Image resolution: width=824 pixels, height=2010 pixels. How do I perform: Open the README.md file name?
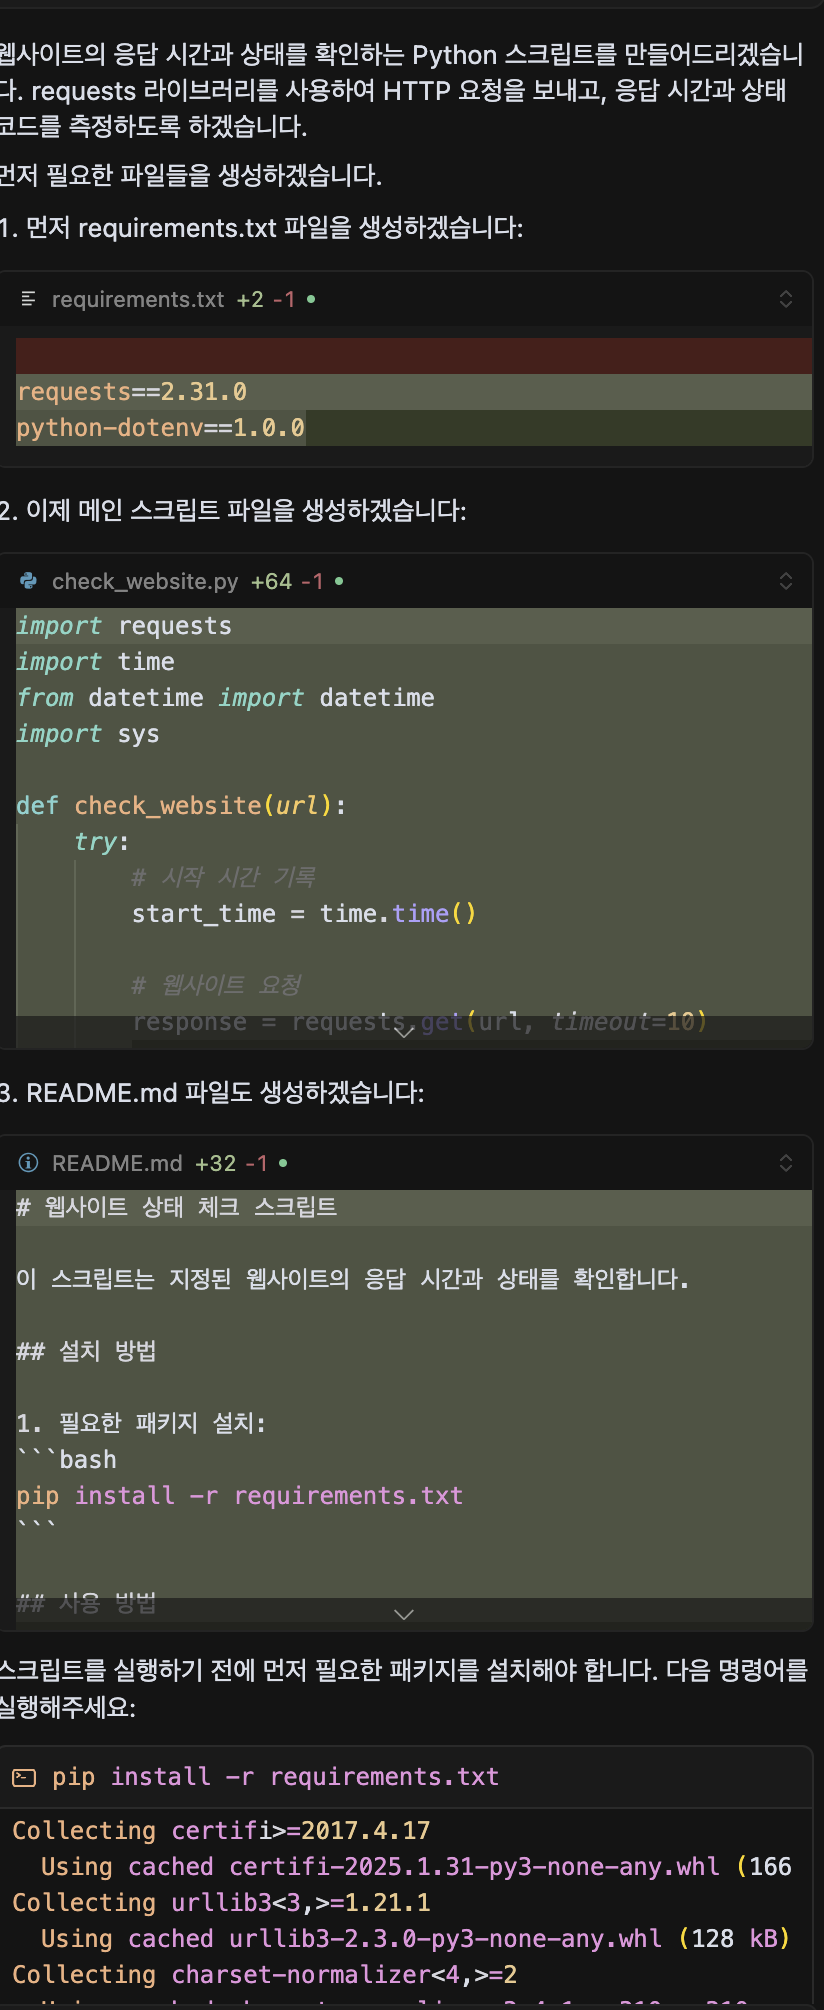point(117,1163)
